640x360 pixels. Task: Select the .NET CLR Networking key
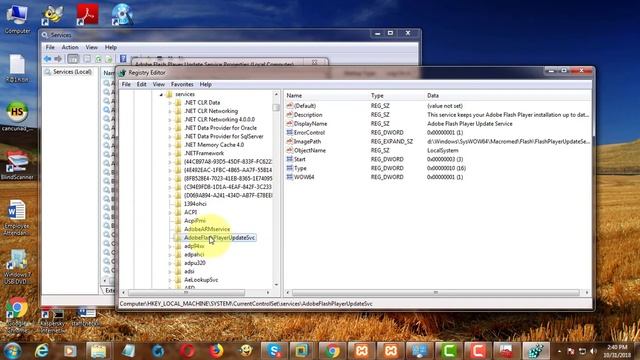211,111
